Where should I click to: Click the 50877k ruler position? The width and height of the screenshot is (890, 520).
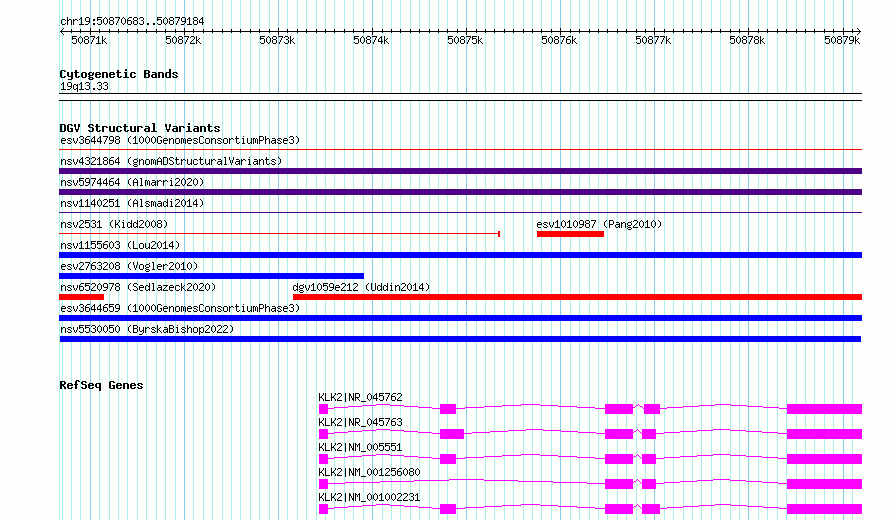tap(653, 40)
